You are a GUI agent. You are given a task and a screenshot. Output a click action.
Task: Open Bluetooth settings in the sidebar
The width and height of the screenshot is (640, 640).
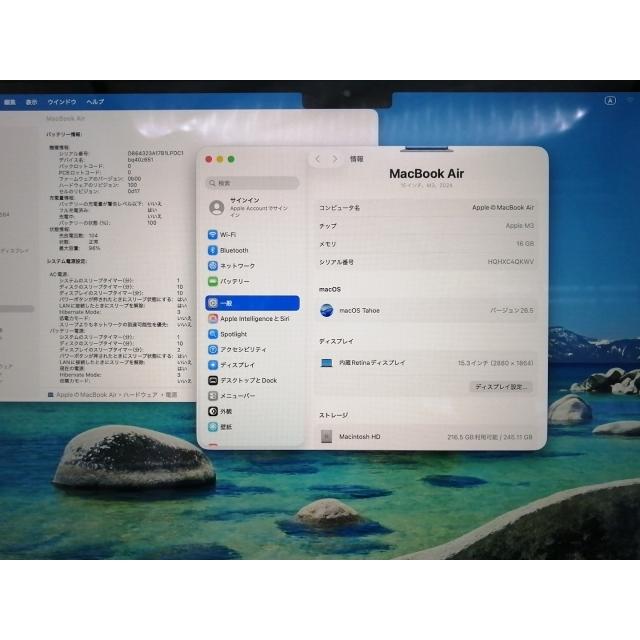pos(228,250)
